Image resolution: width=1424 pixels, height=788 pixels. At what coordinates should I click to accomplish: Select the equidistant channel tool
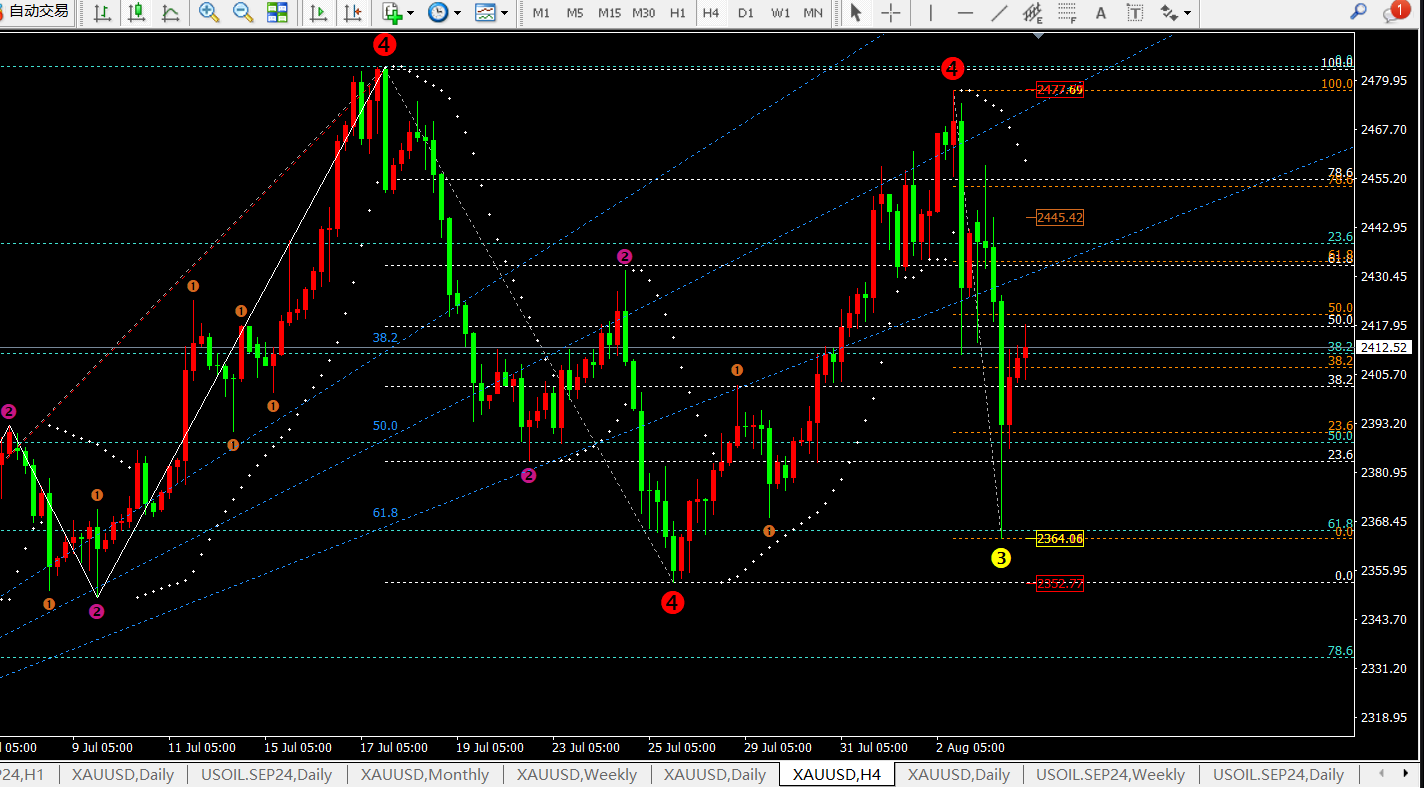[1033, 12]
